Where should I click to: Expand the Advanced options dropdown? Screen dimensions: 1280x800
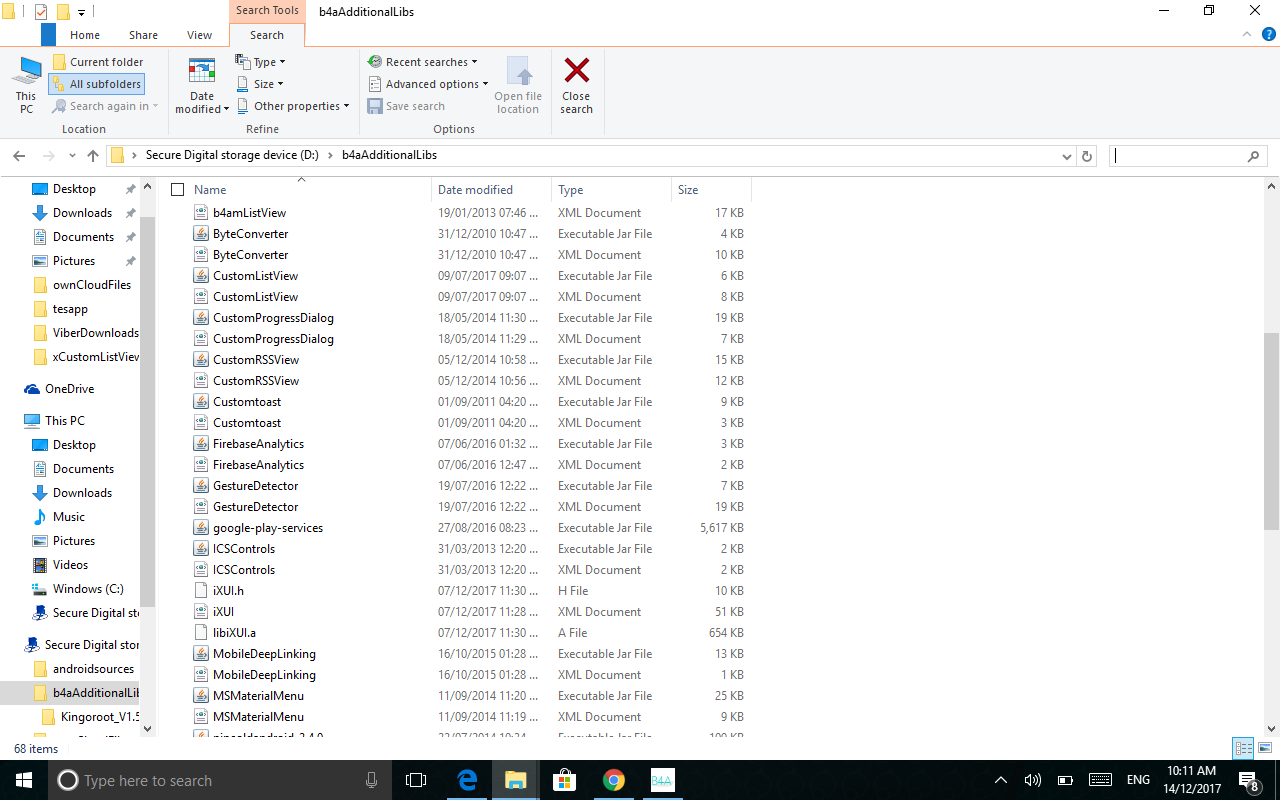click(x=428, y=84)
